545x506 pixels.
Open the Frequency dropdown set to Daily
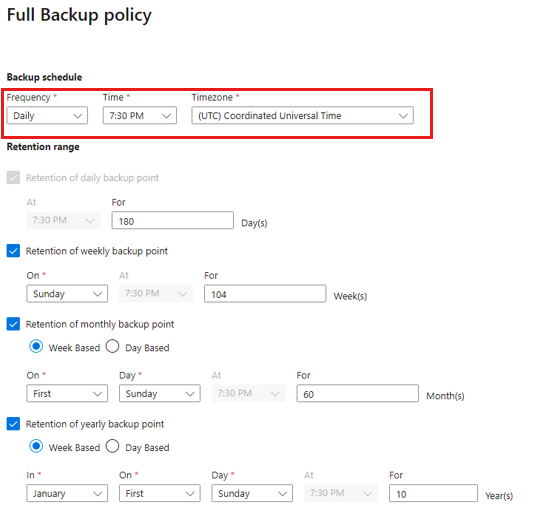pos(47,115)
